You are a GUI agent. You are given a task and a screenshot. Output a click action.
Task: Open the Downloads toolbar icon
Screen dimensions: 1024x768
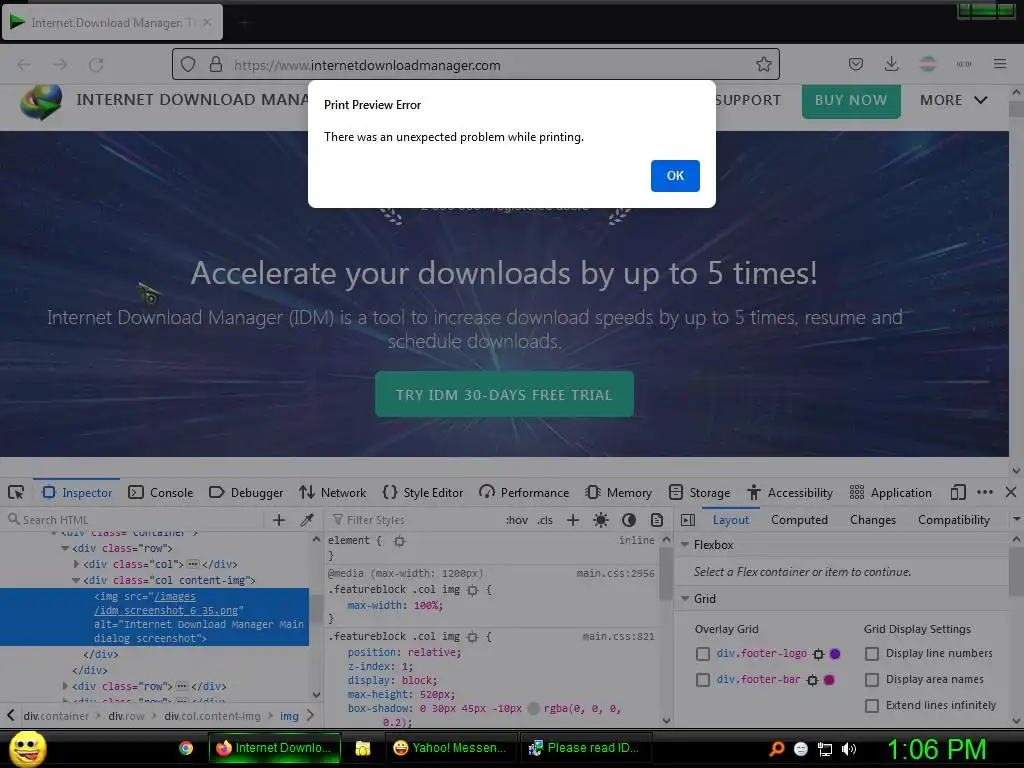(x=891, y=64)
